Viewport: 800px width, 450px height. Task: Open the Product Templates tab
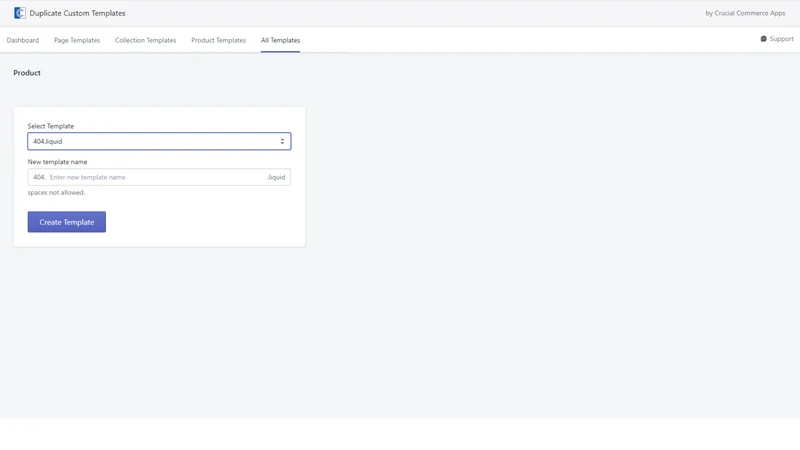tap(218, 40)
